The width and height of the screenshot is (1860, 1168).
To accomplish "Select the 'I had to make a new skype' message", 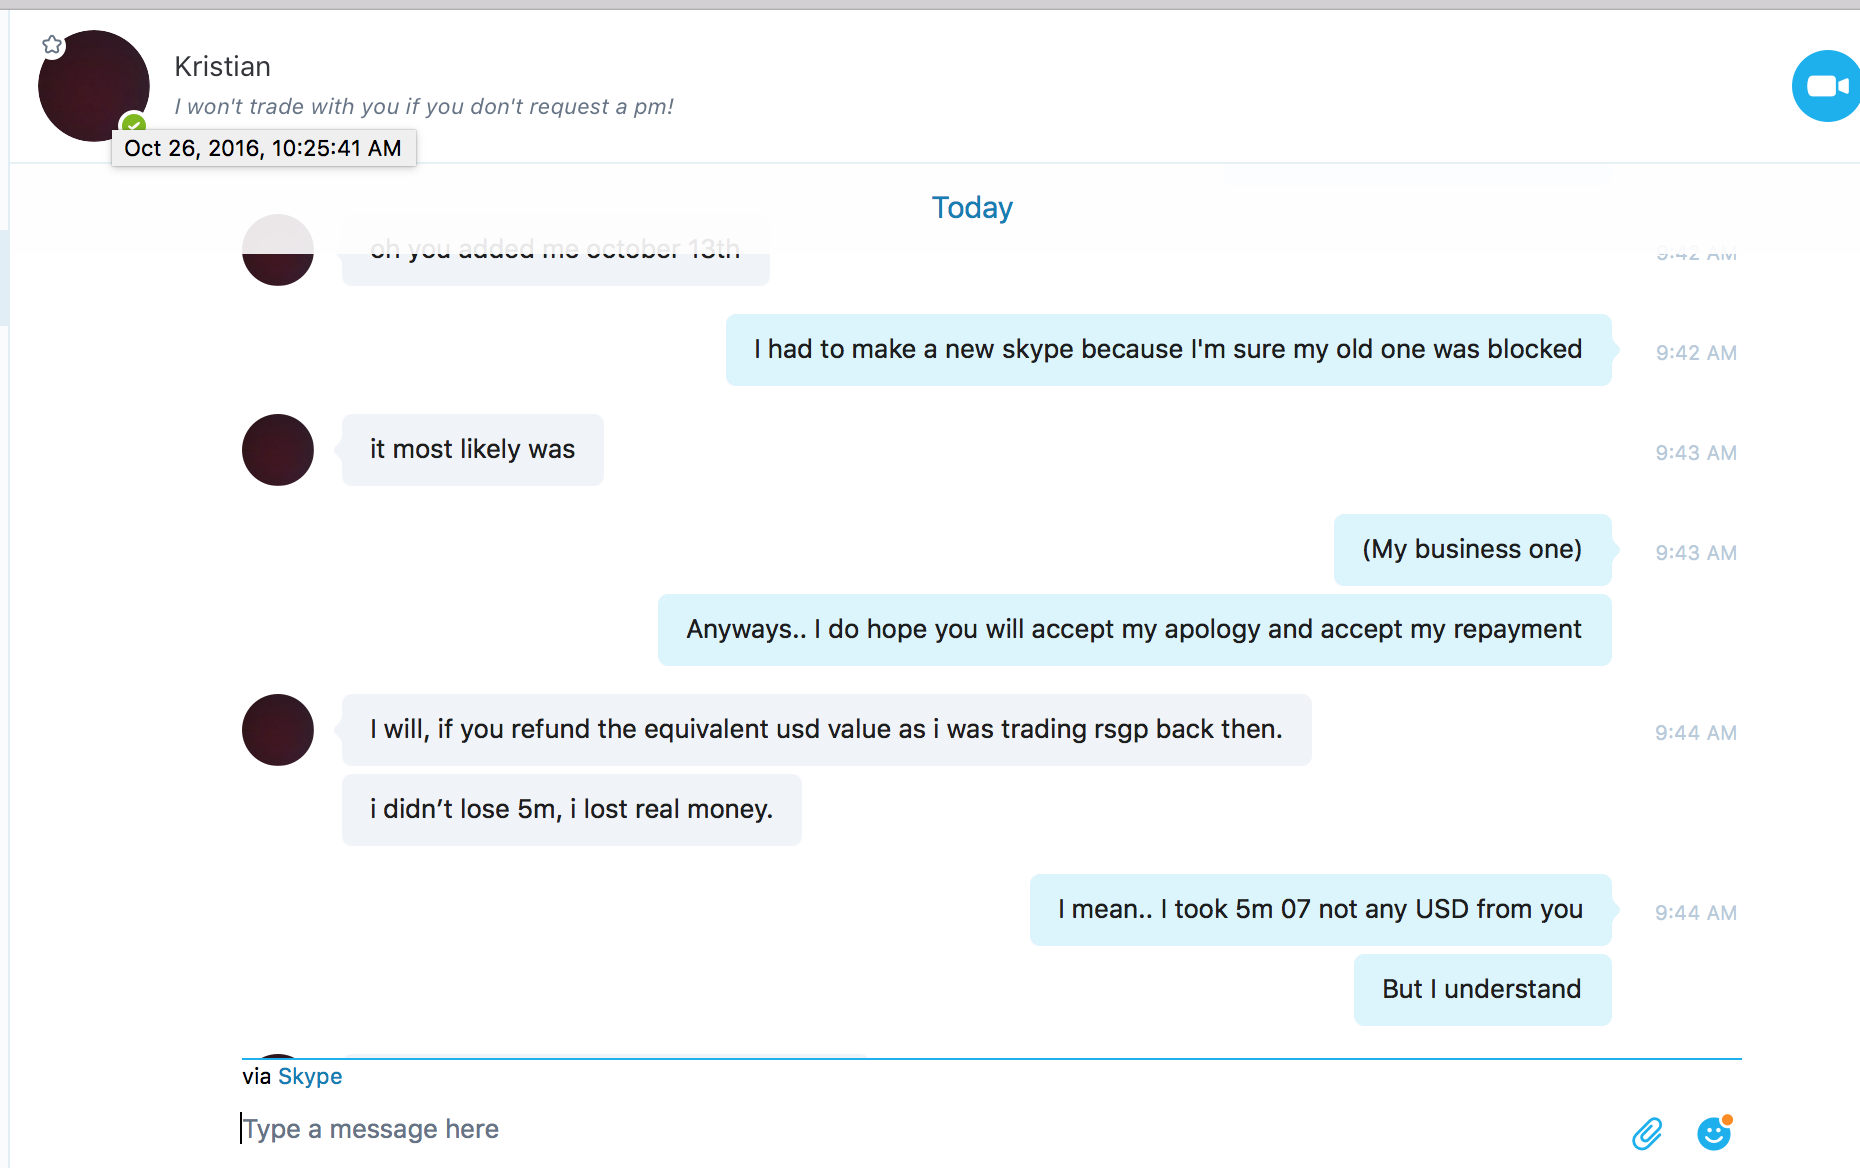I will 1168,349.
